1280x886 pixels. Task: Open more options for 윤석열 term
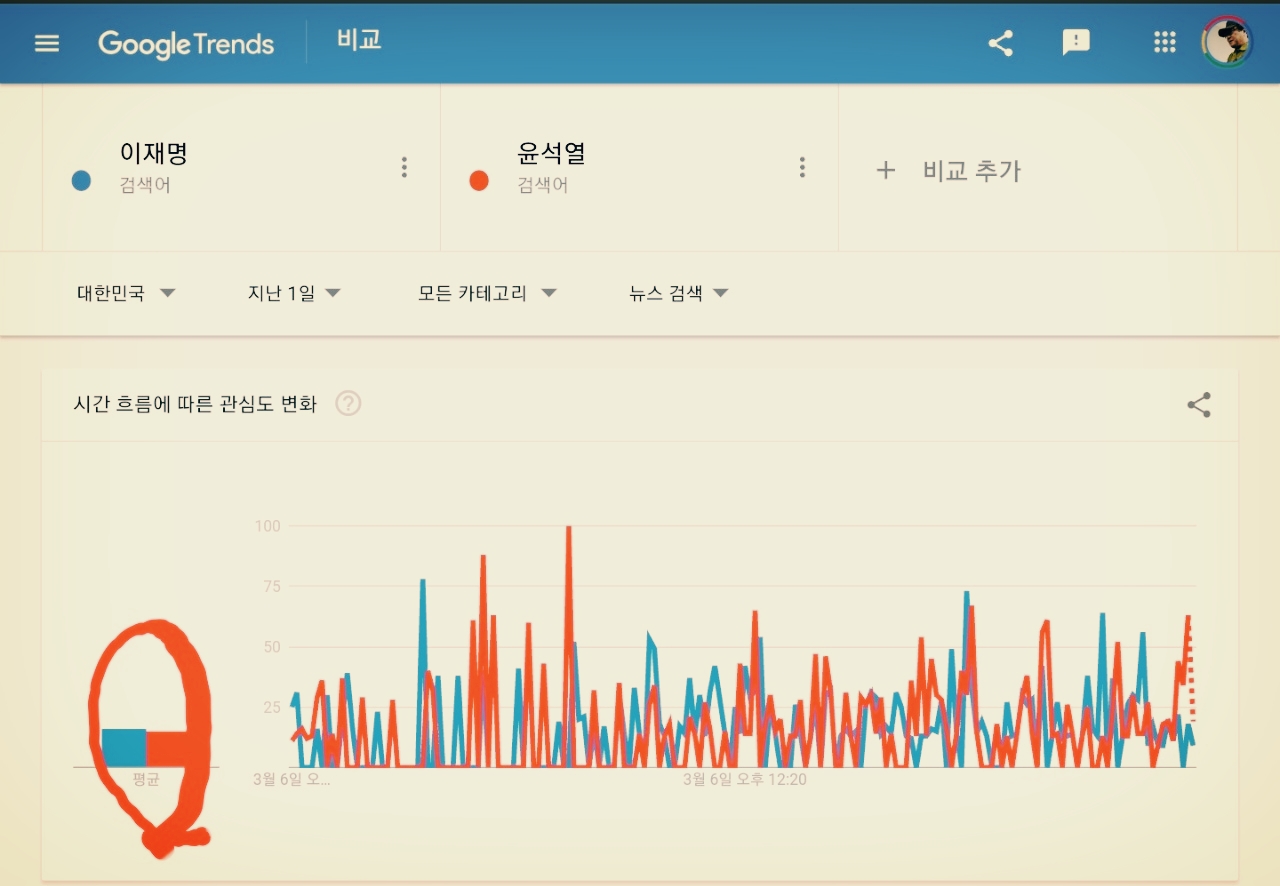coord(802,167)
